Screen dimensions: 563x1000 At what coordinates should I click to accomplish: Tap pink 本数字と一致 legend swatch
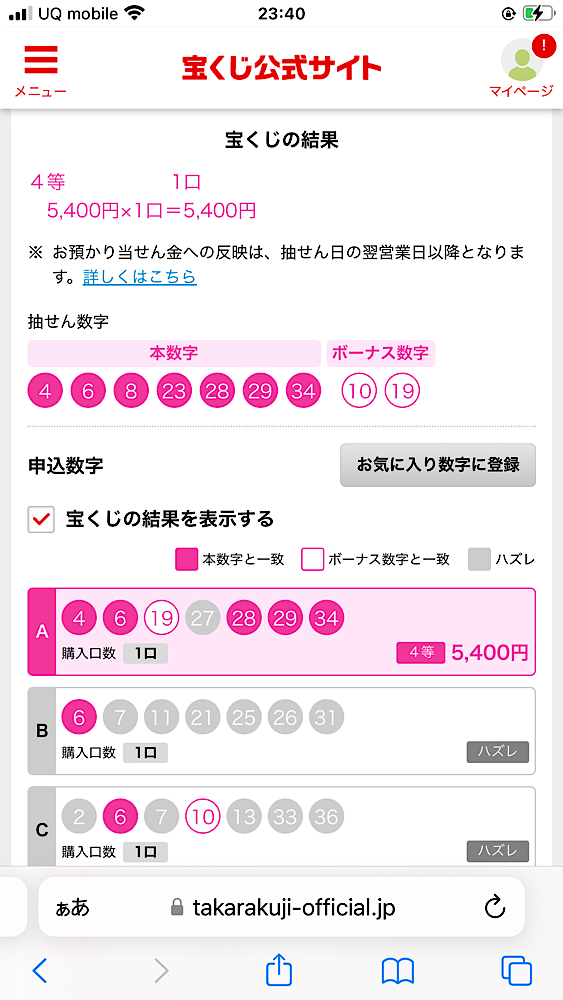187,559
